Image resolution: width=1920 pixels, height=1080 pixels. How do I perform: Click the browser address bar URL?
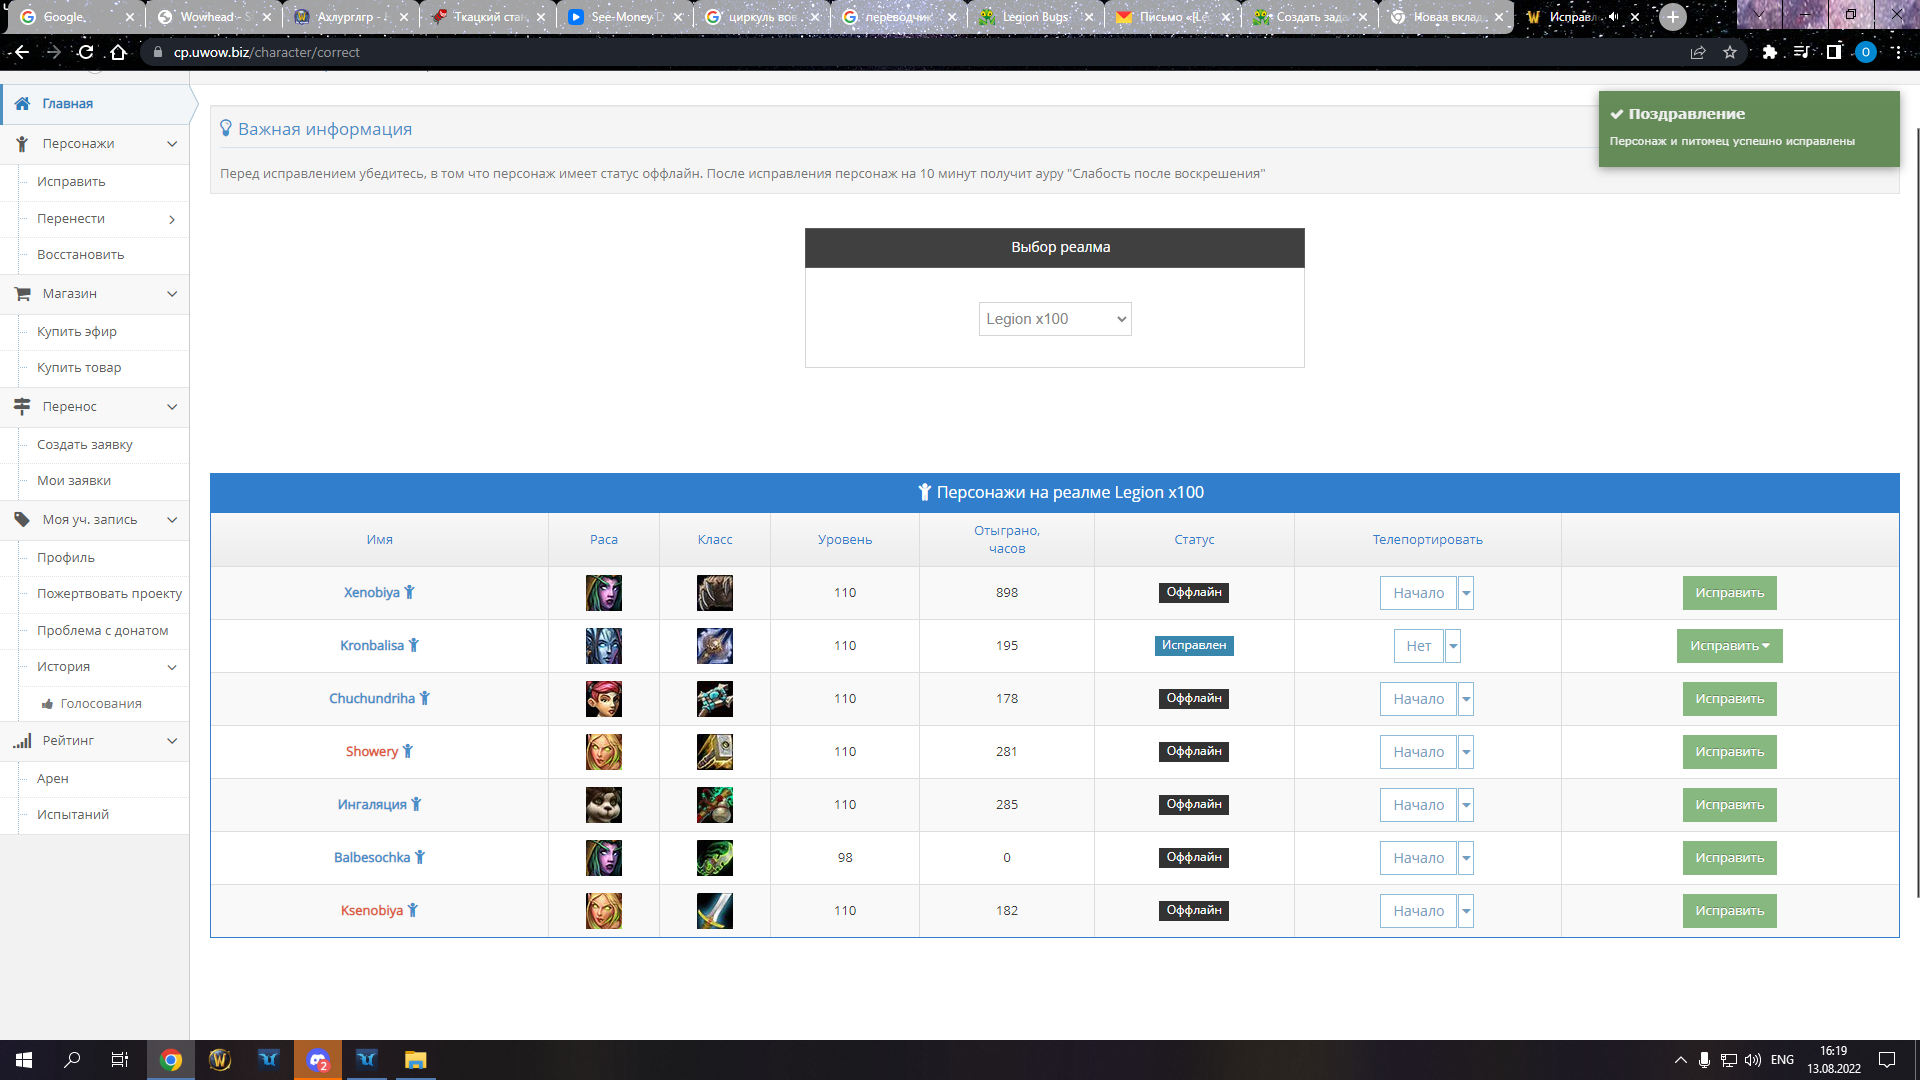tap(266, 53)
